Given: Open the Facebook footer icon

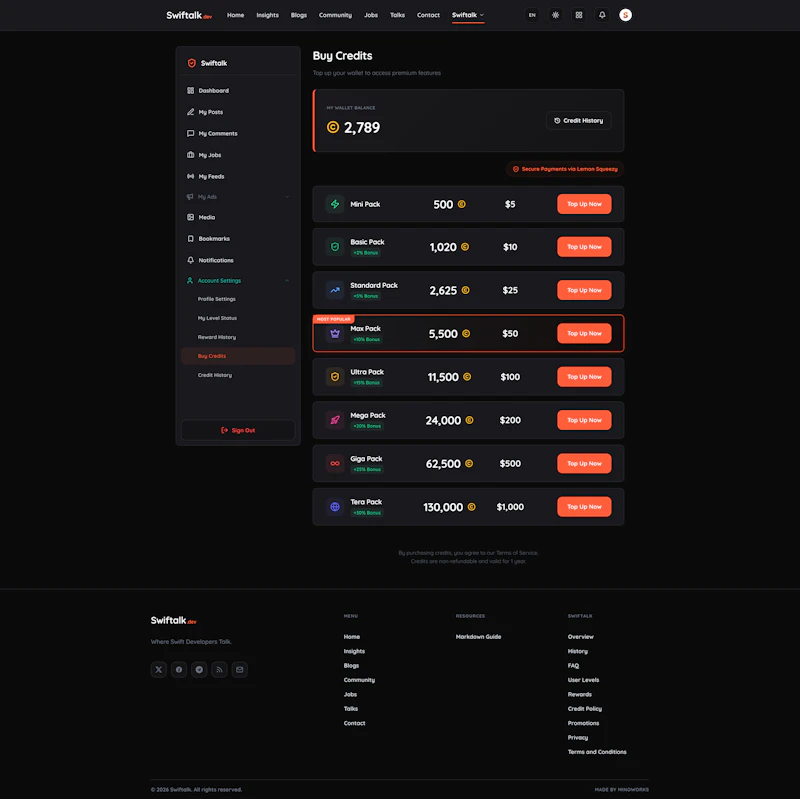Looking at the screenshot, I should click(179, 669).
